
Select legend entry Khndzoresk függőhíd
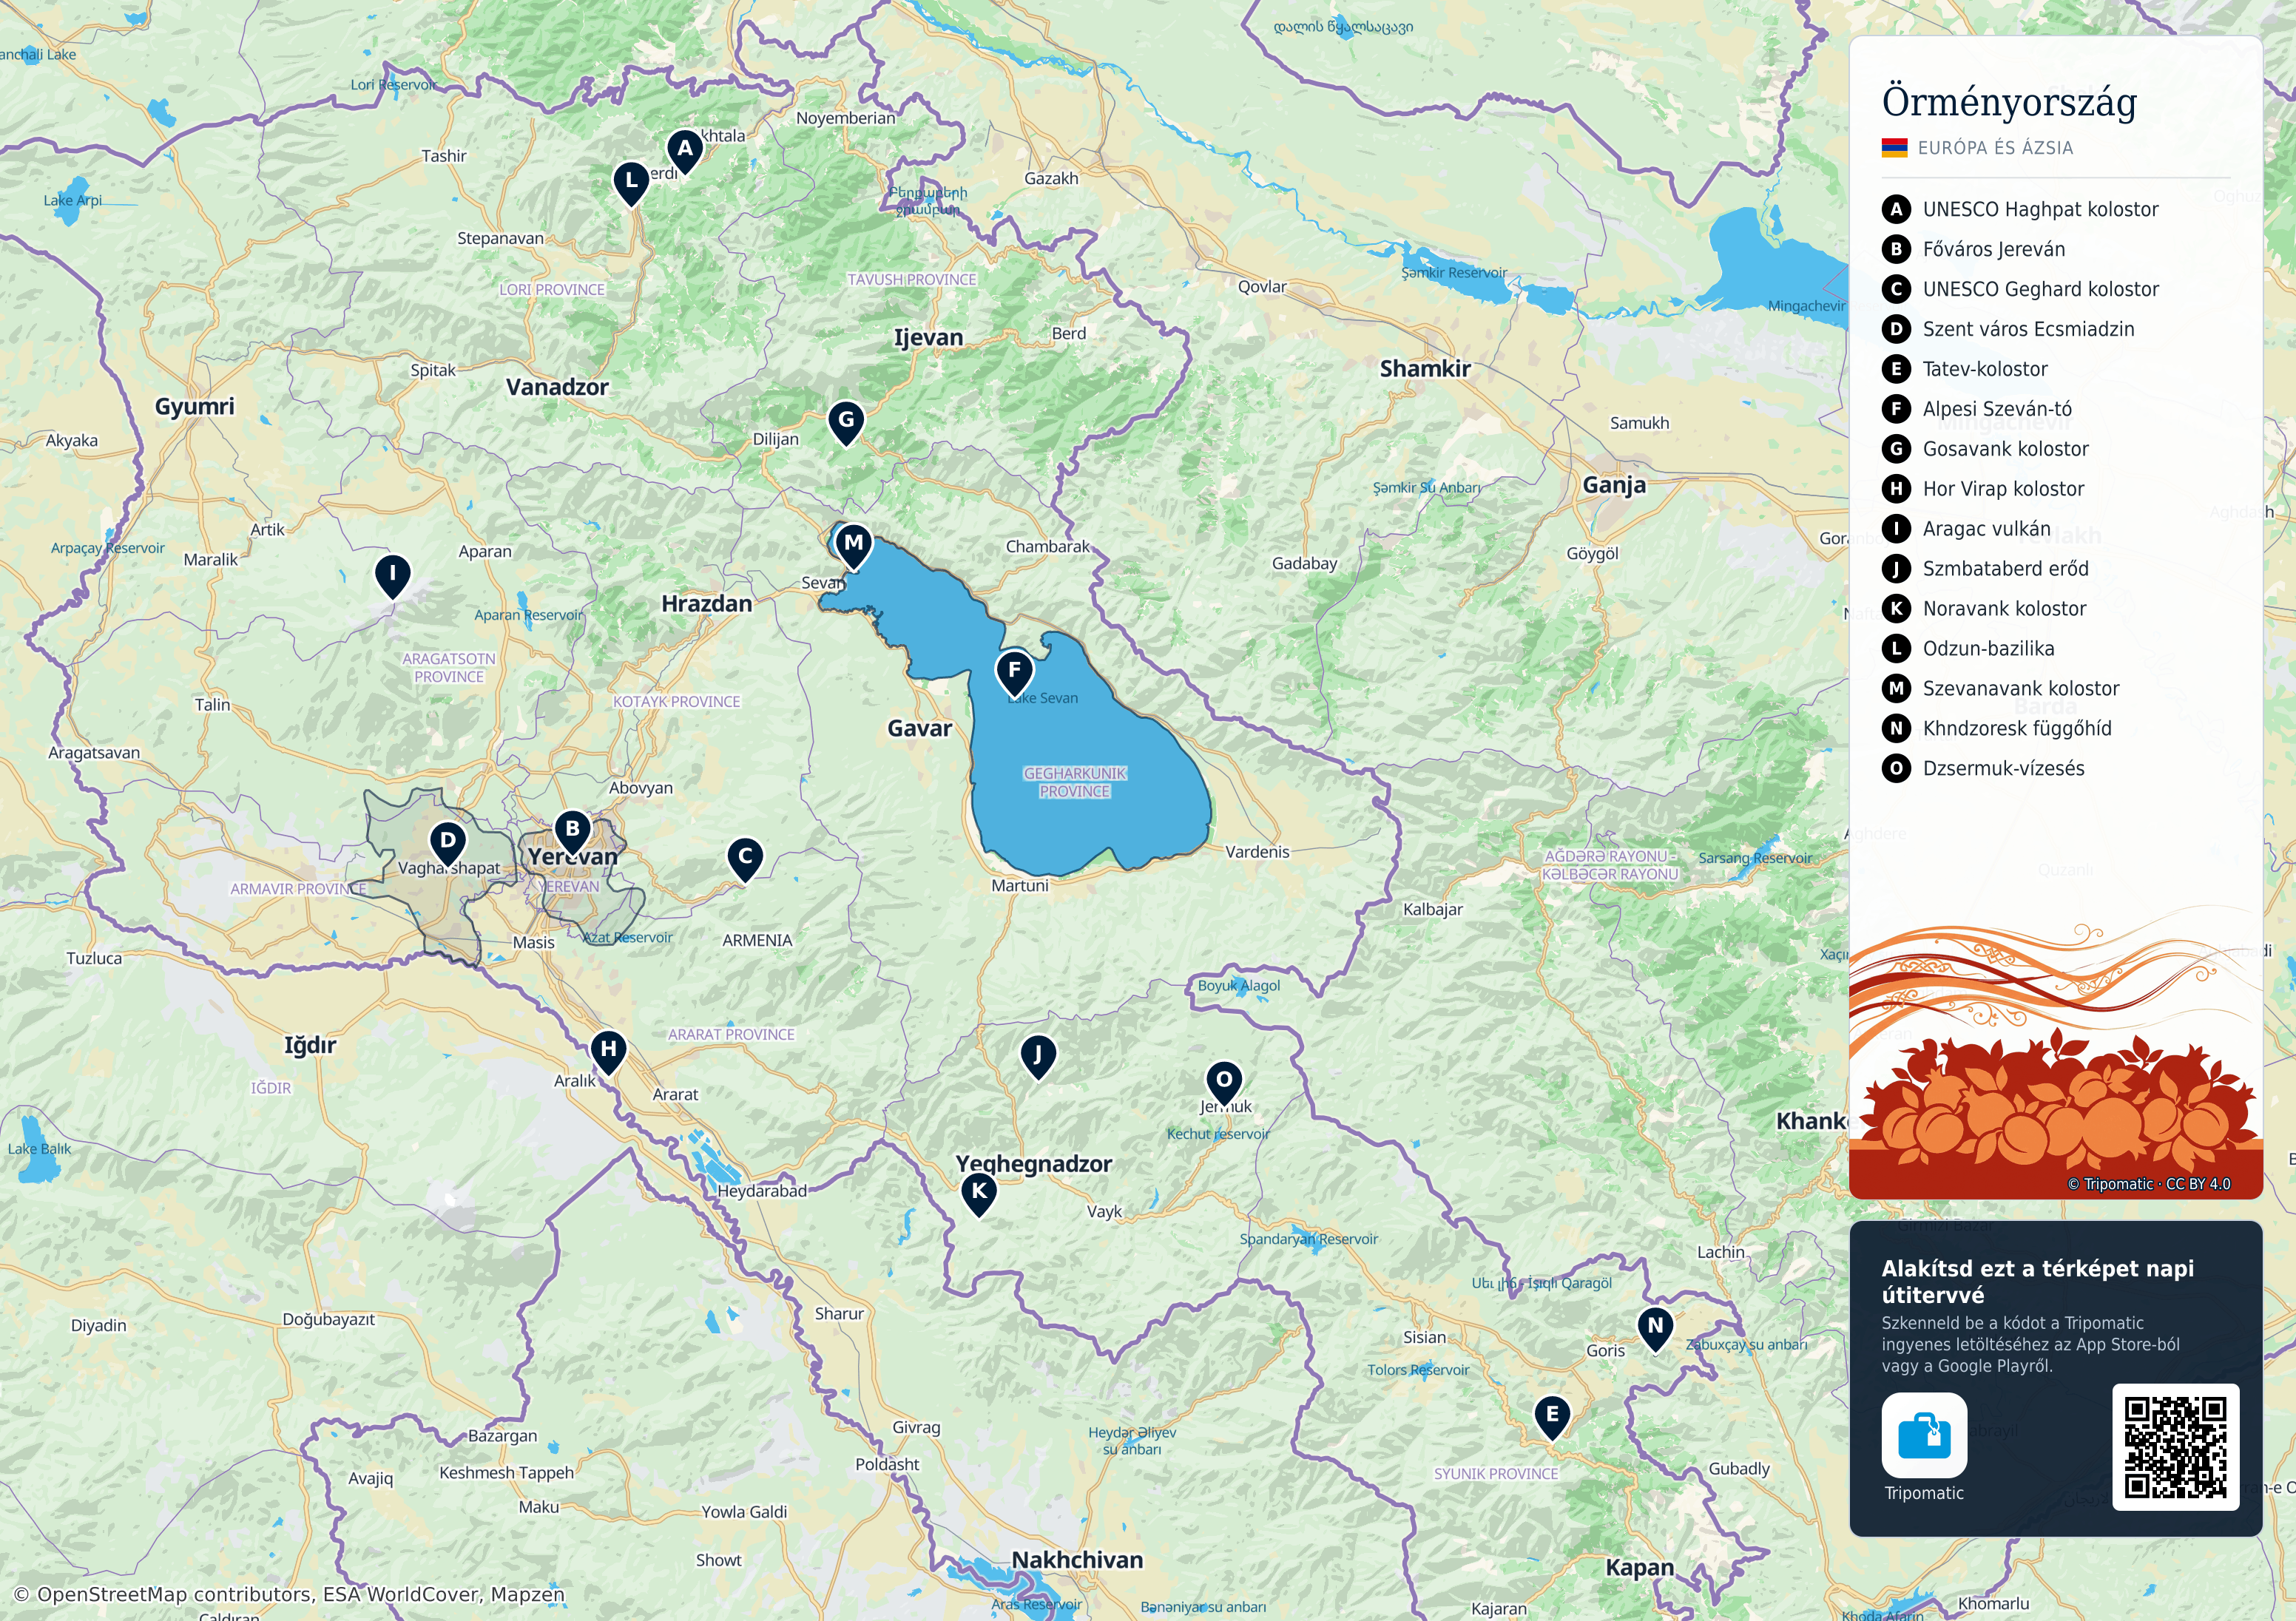click(1997, 729)
